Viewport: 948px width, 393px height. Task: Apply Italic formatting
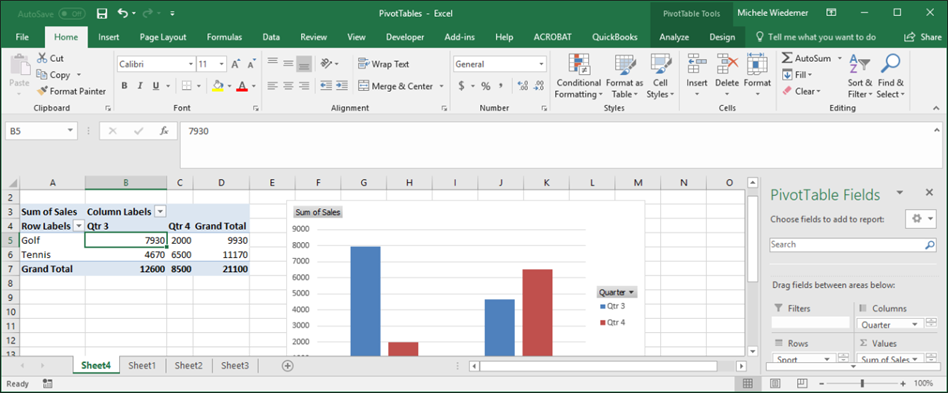[x=140, y=86]
